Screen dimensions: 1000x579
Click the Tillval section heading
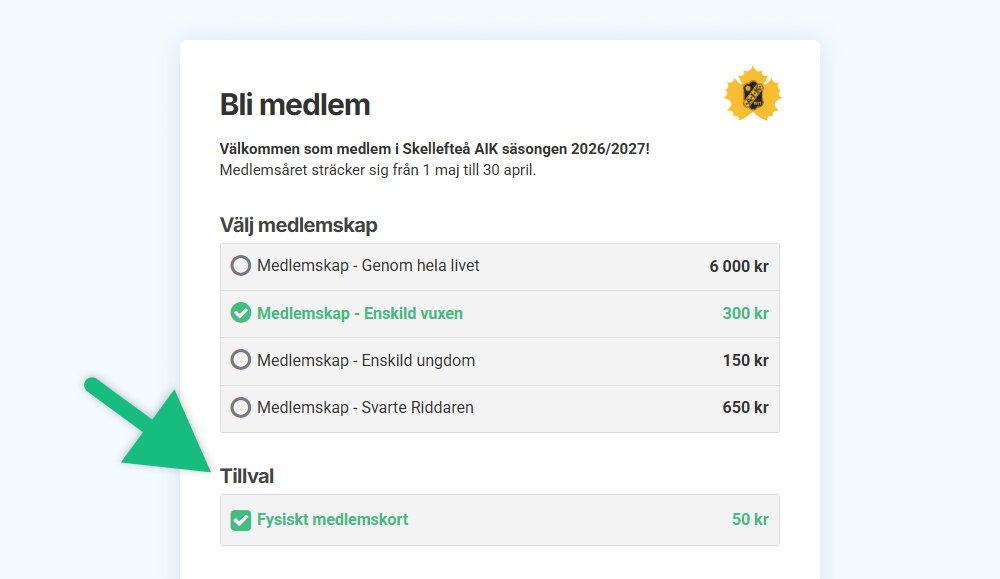247,476
